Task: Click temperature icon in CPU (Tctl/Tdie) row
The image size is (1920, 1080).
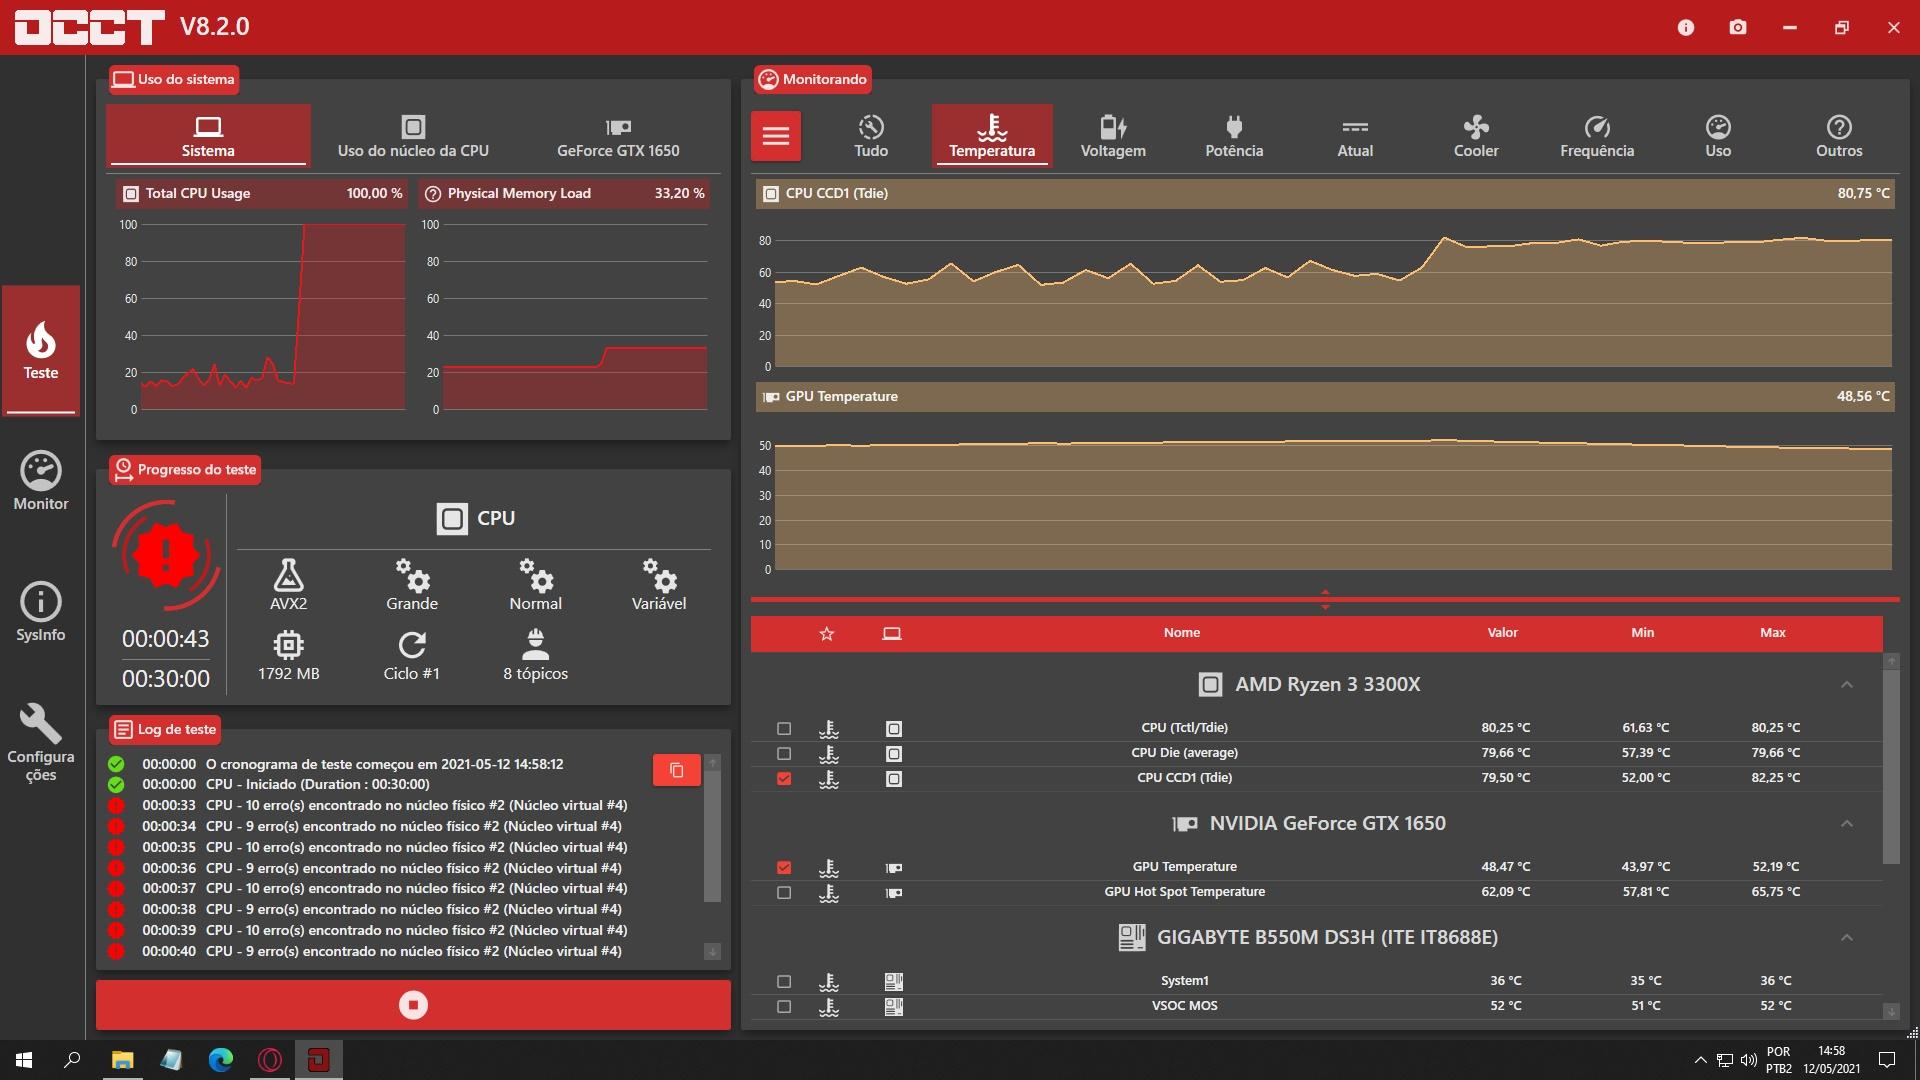Action: tap(829, 728)
